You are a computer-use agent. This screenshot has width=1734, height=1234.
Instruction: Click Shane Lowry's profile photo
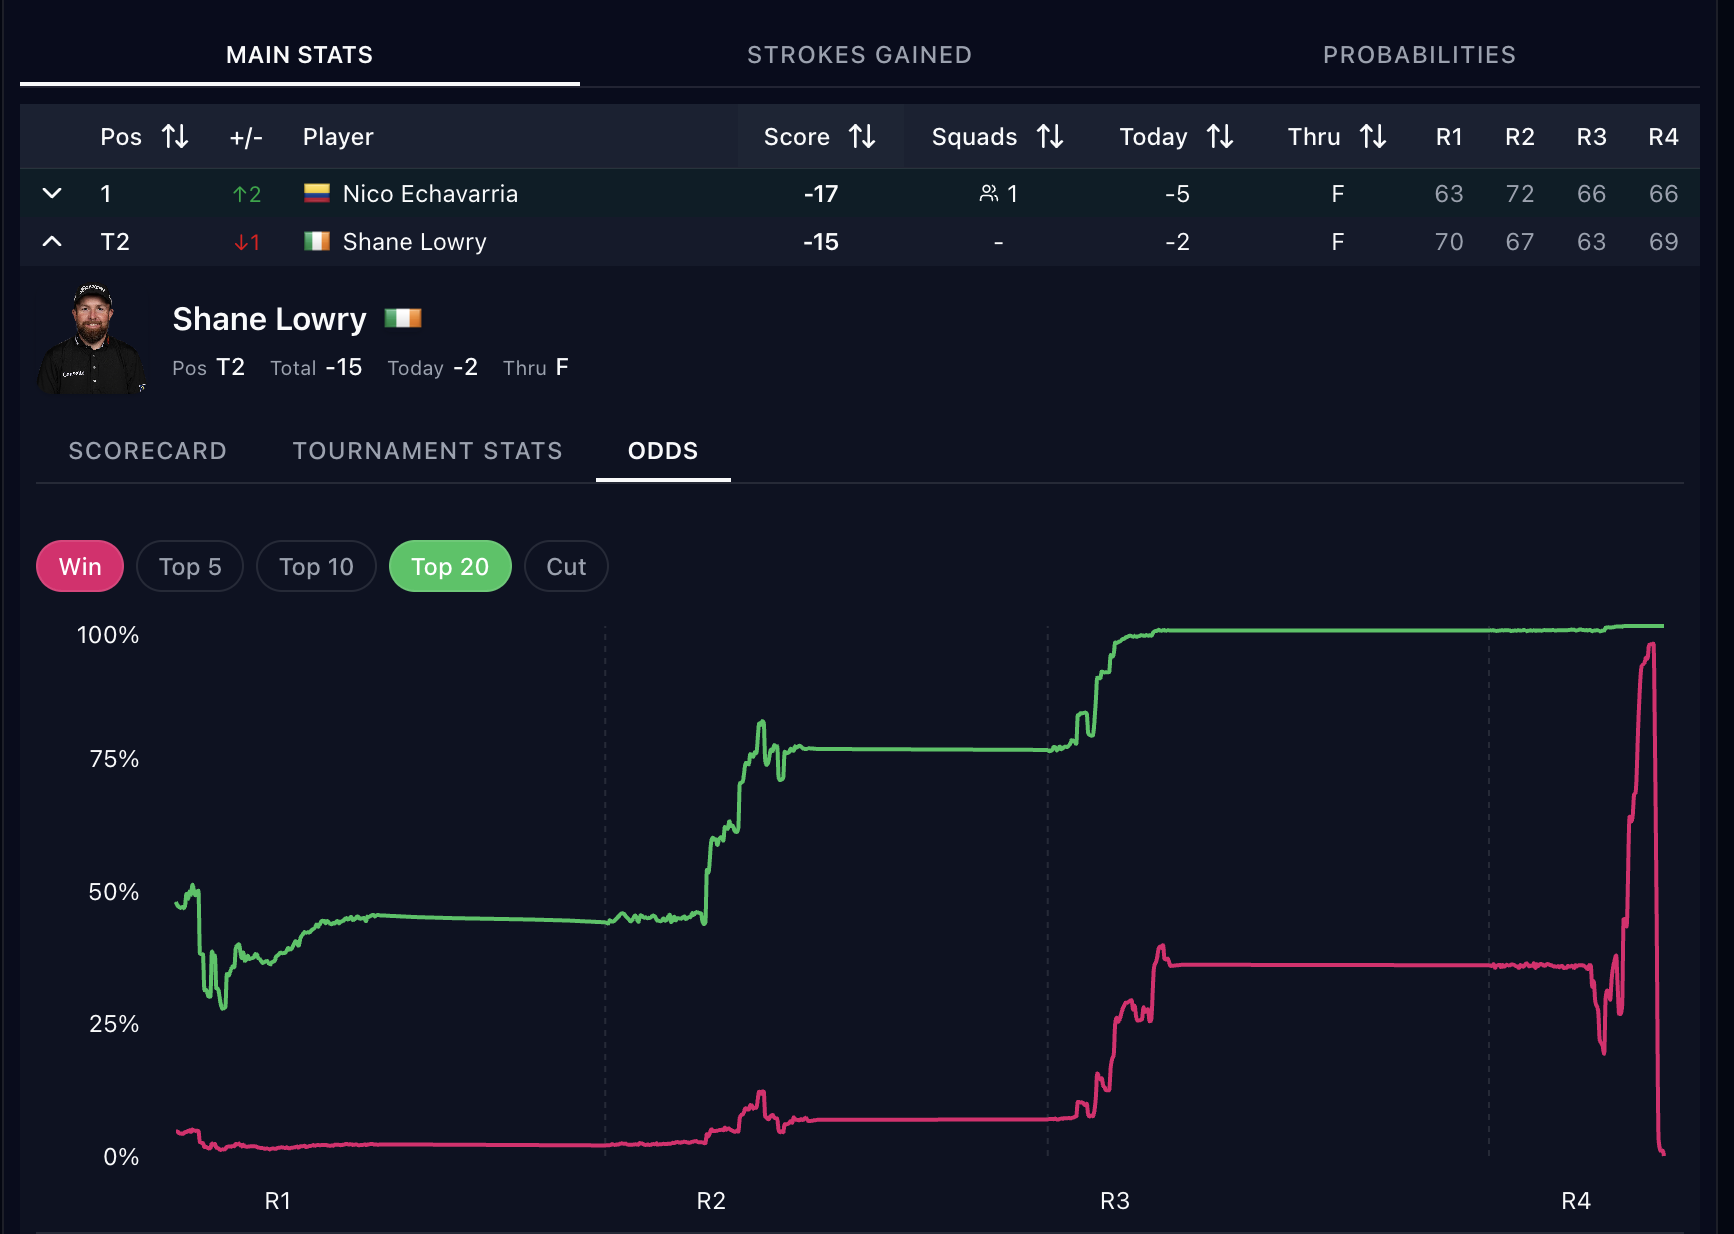92,339
